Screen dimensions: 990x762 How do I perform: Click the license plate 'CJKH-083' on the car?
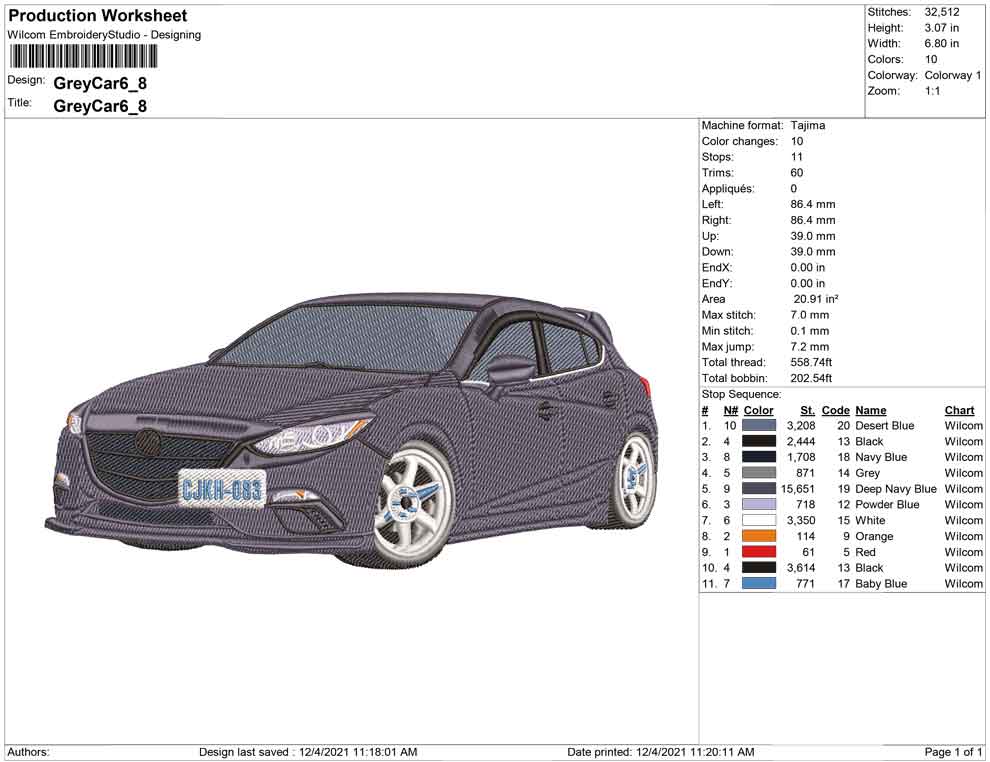tap(222, 488)
